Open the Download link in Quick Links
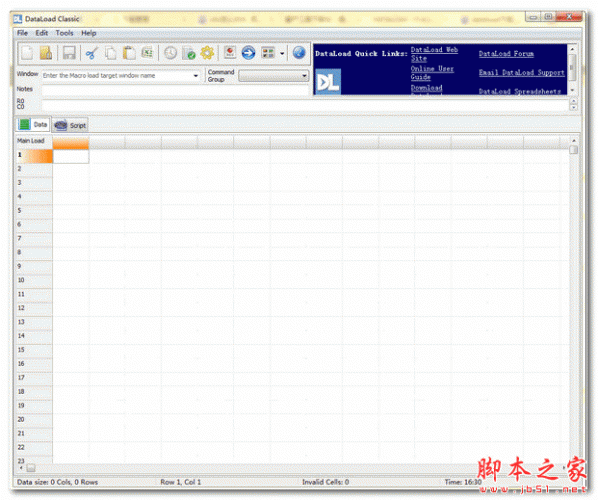The image size is (598, 500). tap(426, 88)
